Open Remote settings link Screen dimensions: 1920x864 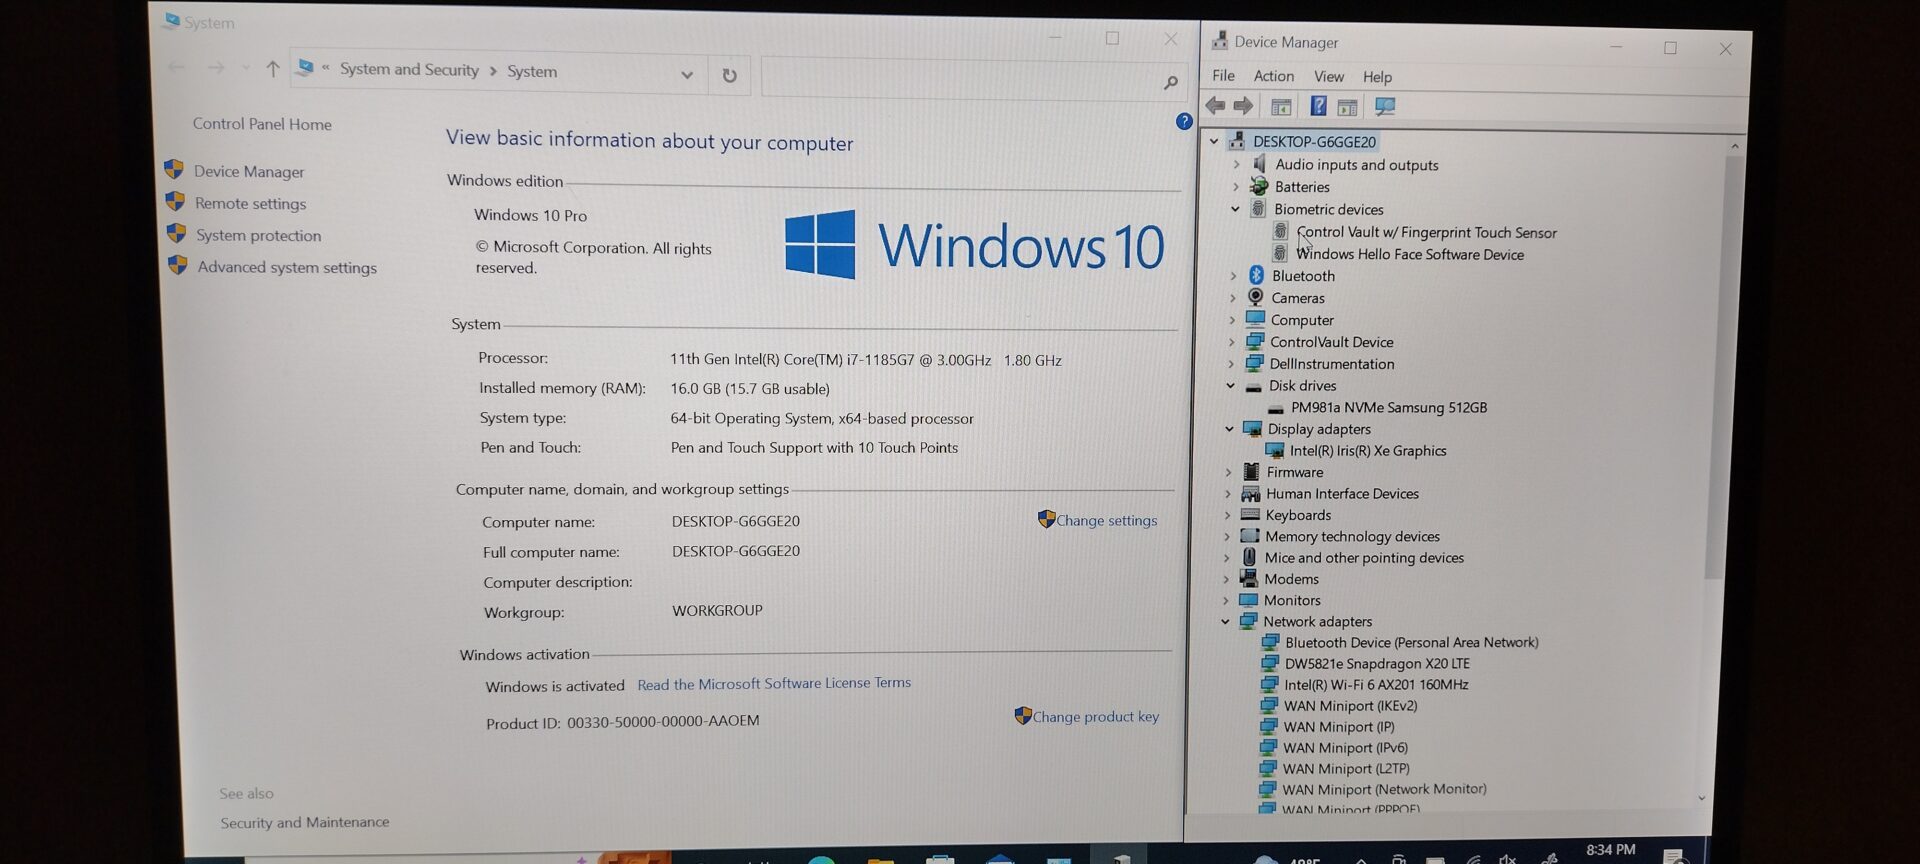(x=251, y=203)
